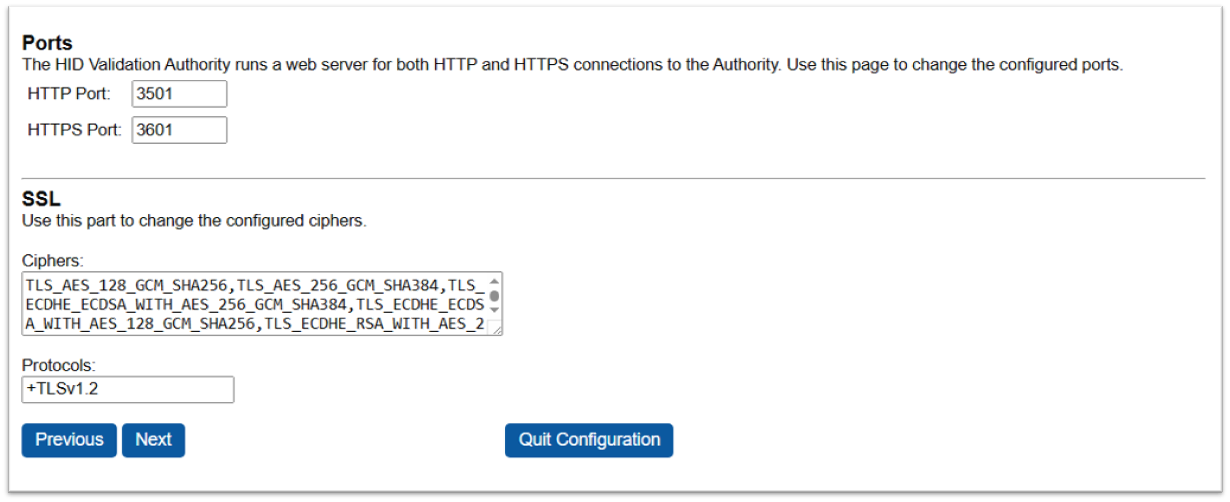Click the SSL ciphers instruction text
The height and width of the screenshot is (502, 1230).
point(194,220)
